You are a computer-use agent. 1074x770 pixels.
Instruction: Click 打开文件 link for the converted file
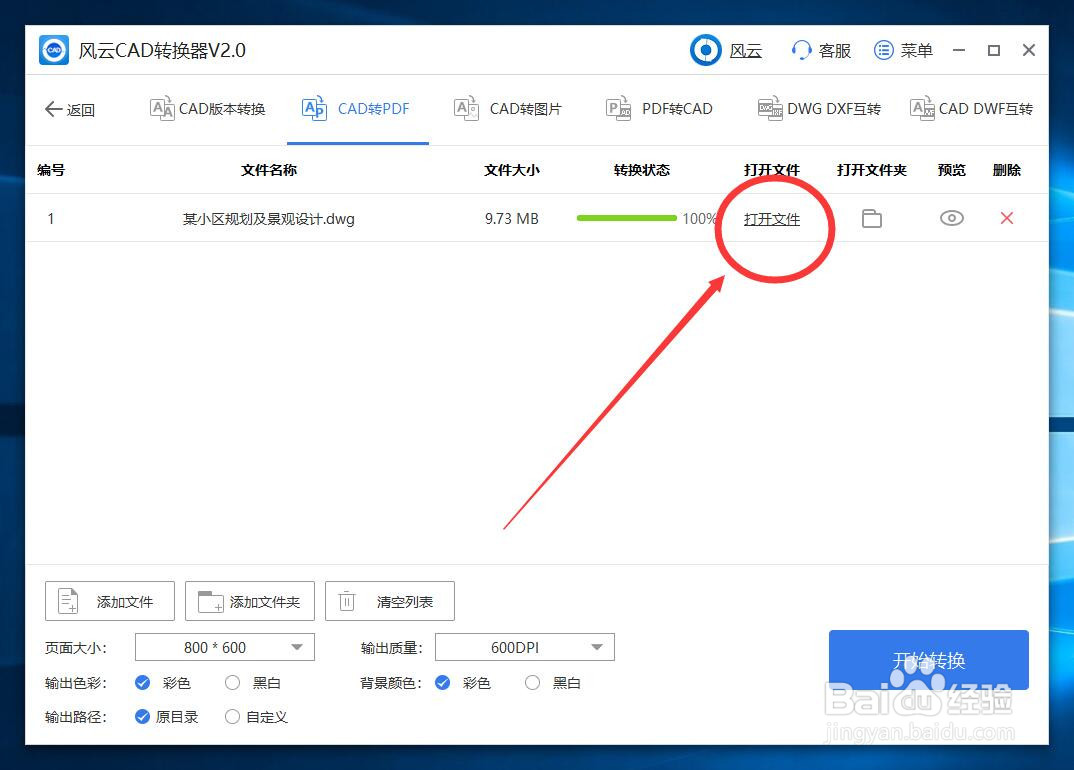point(772,219)
